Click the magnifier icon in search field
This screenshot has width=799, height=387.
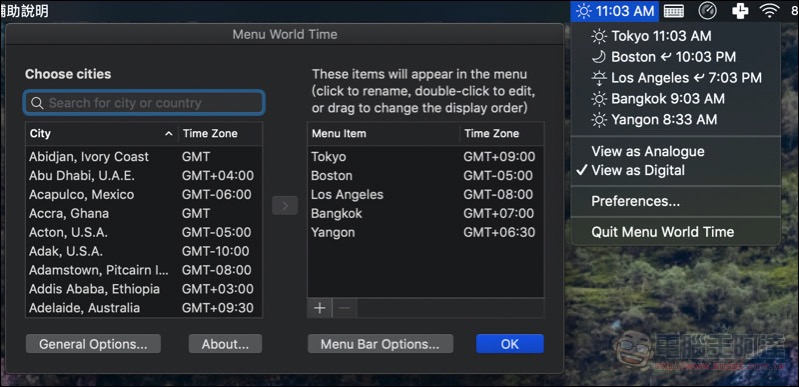37,103
